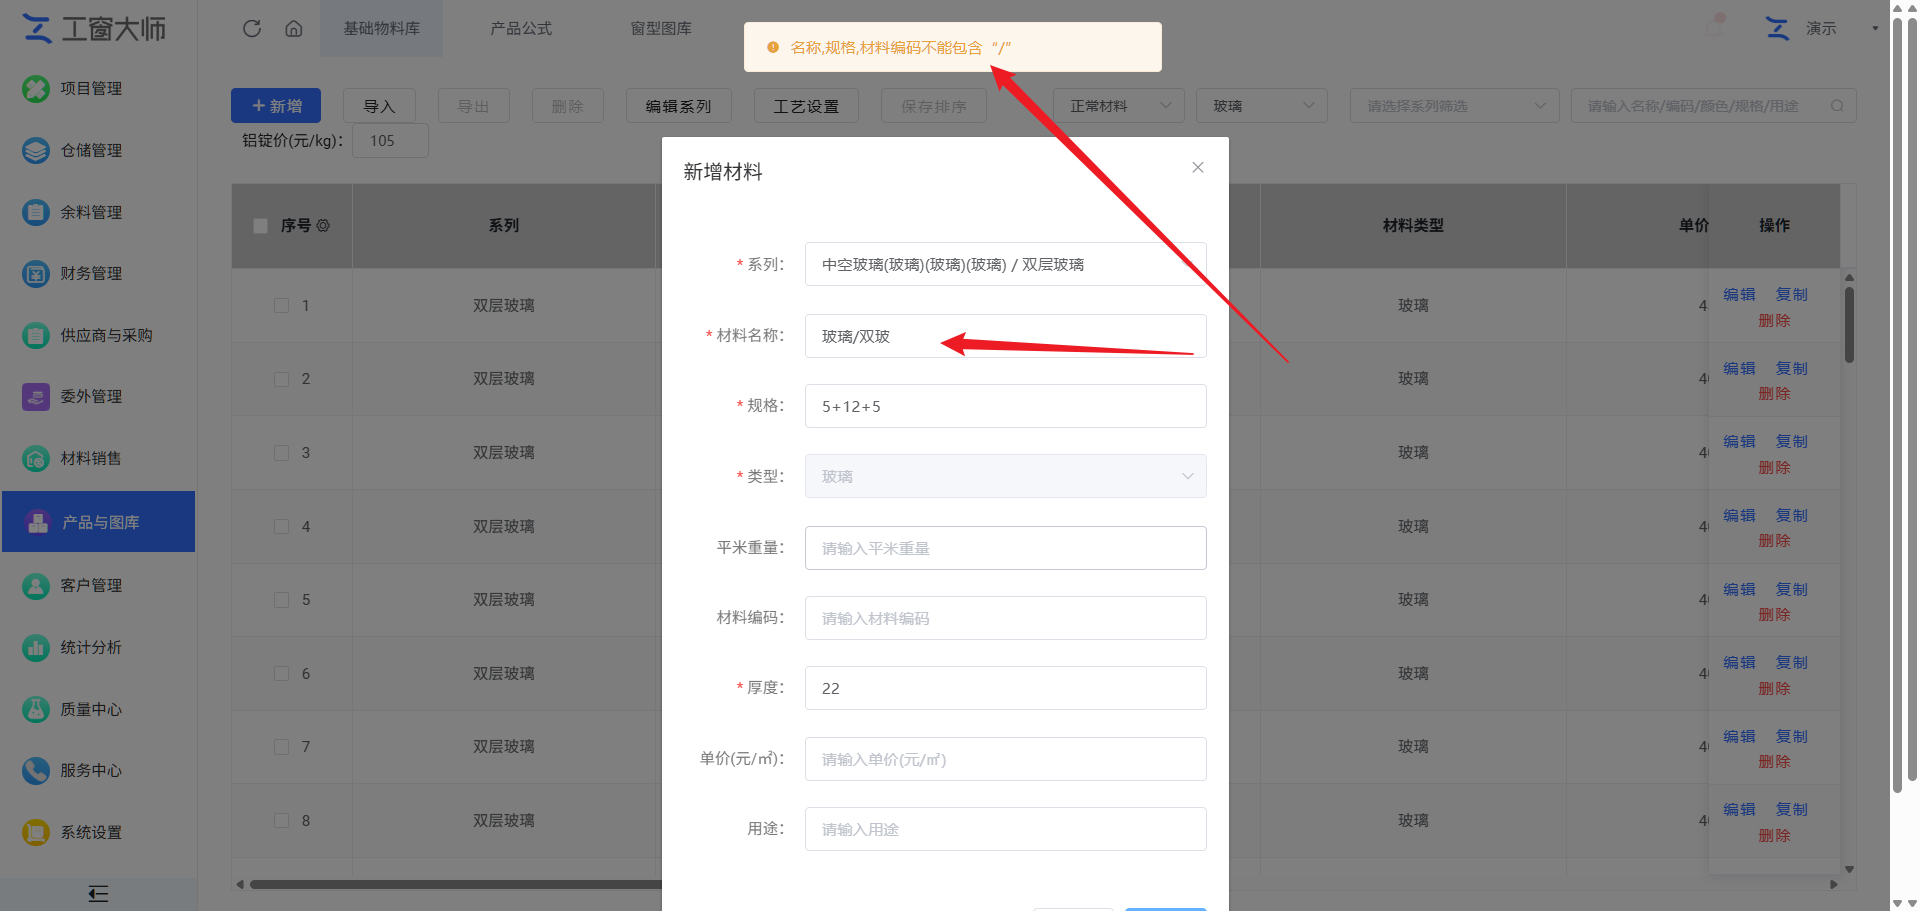This screenshot has width=1920, height=911.
Task: Click 编辑 link for first row
Action: pos(1739,295)
